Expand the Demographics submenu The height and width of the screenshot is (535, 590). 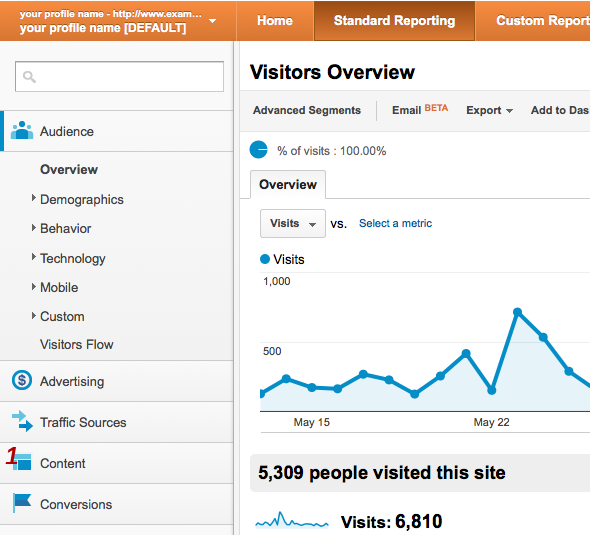33,198
